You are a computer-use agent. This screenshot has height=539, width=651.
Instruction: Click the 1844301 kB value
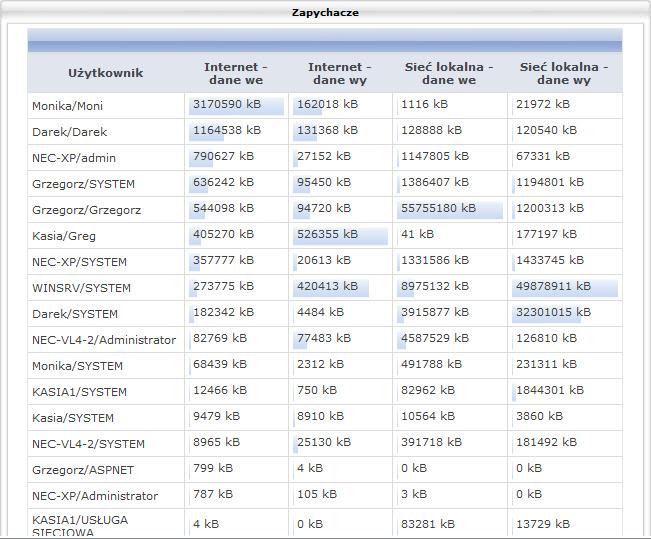[x=550, y=391]
